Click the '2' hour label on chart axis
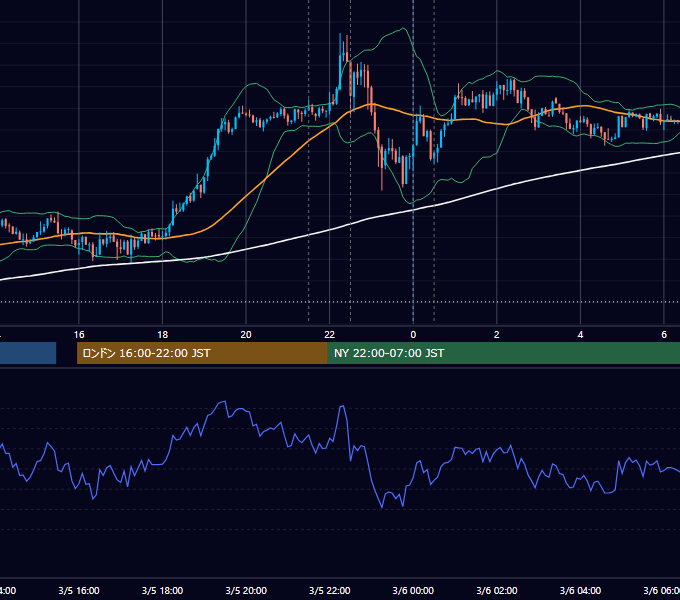 [497, 335]
